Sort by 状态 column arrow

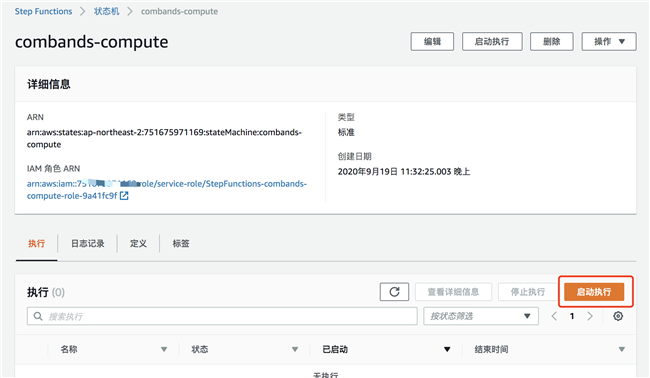tap(295, 349)
